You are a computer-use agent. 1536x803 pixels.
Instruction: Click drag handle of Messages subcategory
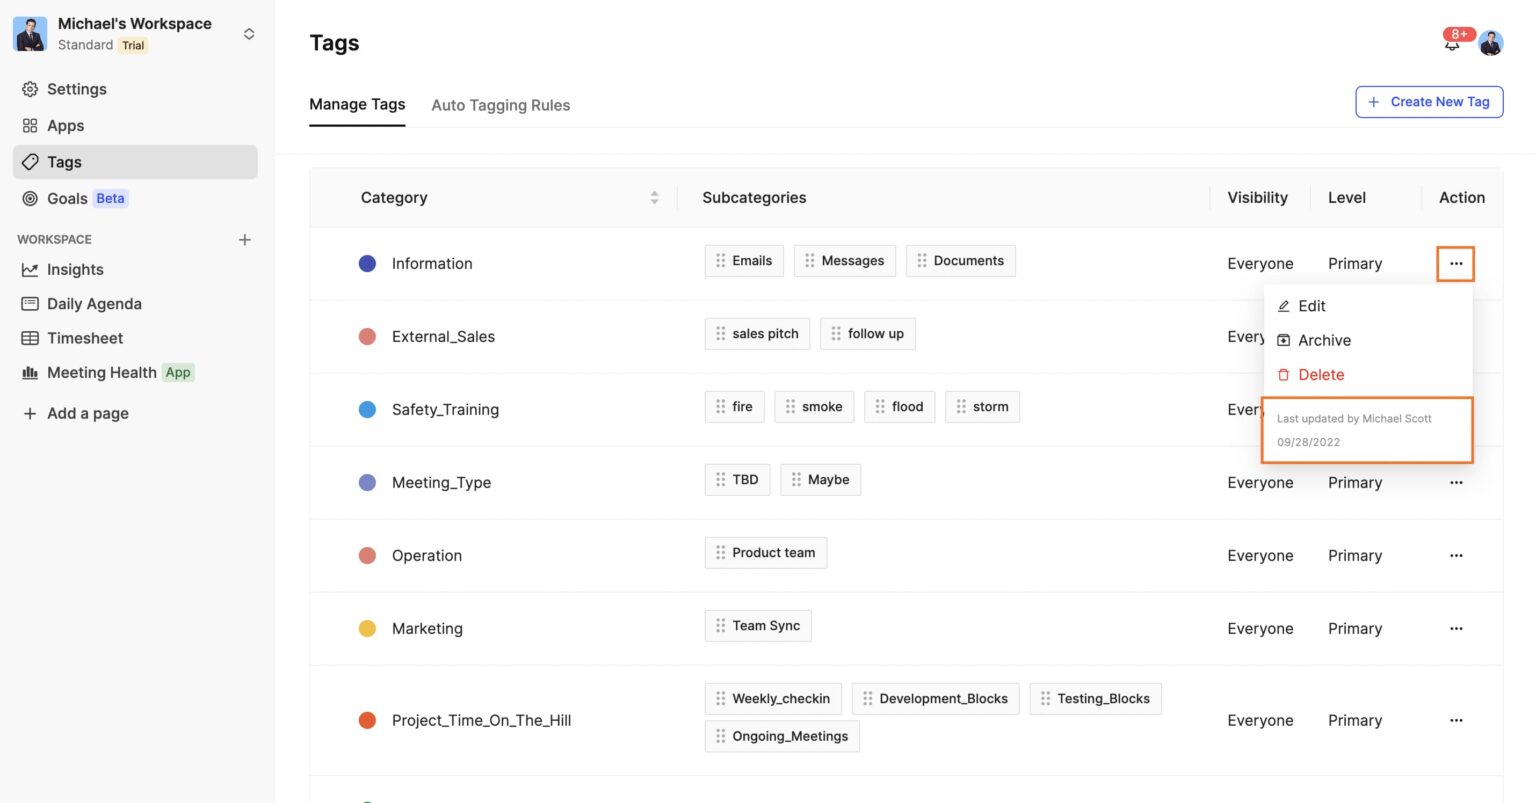click(x=810, y=261)
